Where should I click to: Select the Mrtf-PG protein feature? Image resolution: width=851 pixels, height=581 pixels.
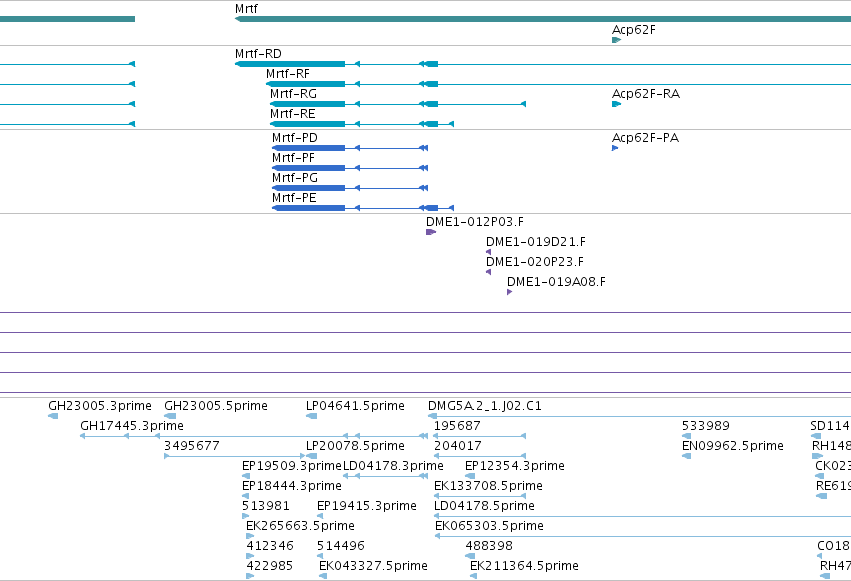350,188
